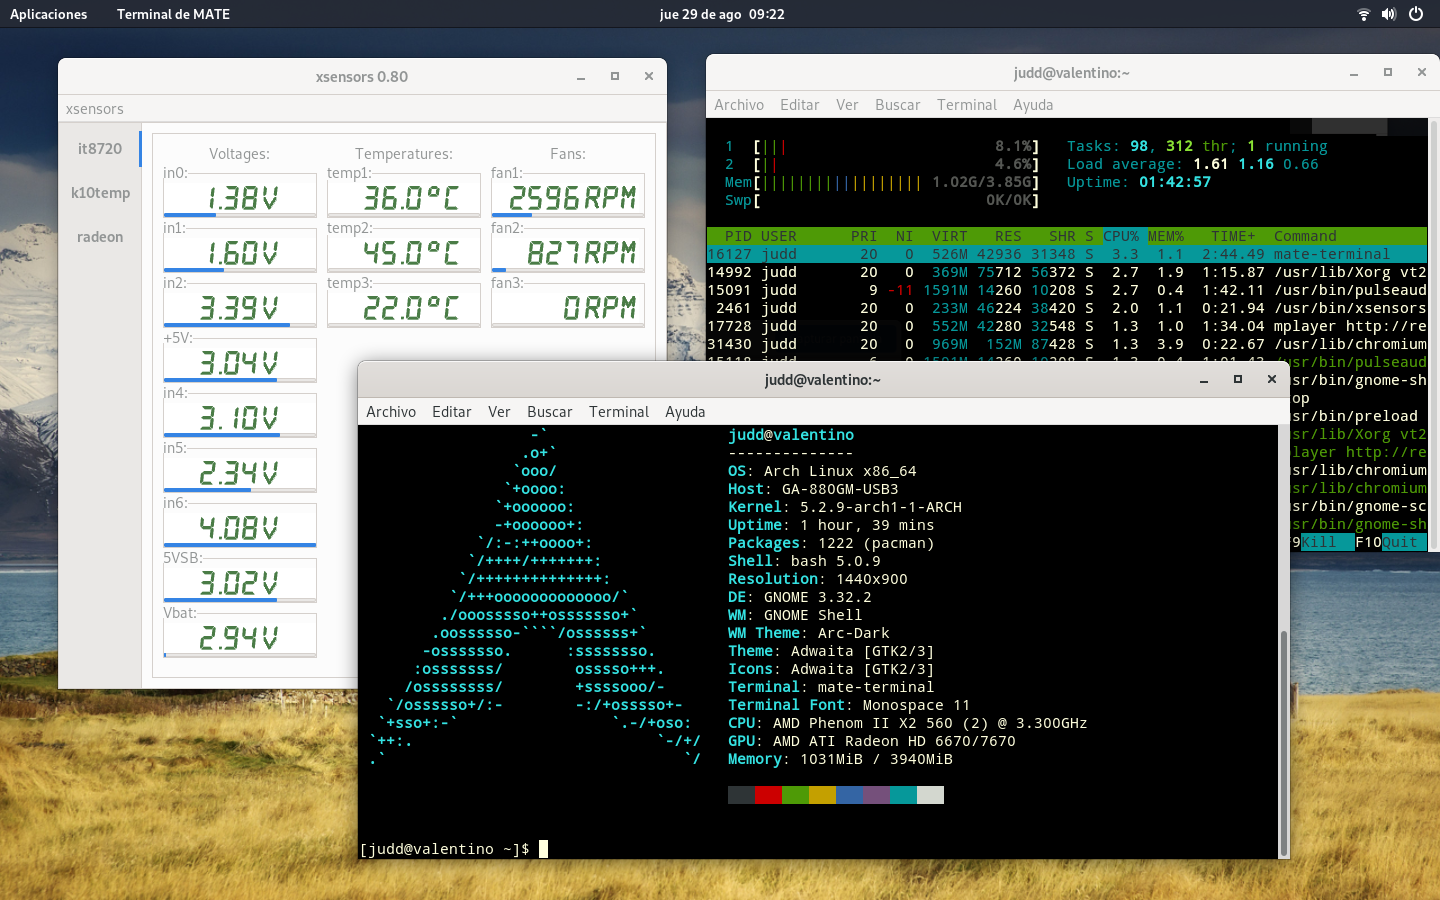Open Buscar menu in htop terminal
The height and width of the screenshot is (900, 1440).
[x=897, y=105]
